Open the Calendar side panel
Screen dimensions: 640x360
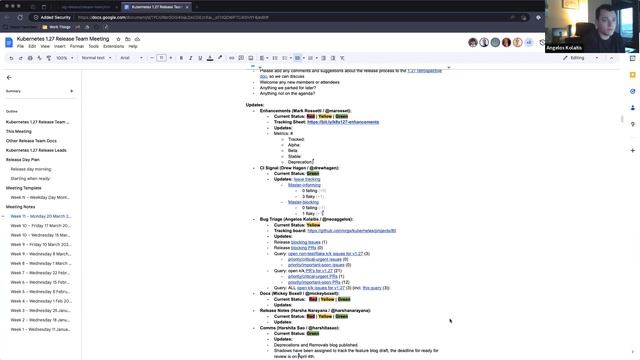point(633,58)
